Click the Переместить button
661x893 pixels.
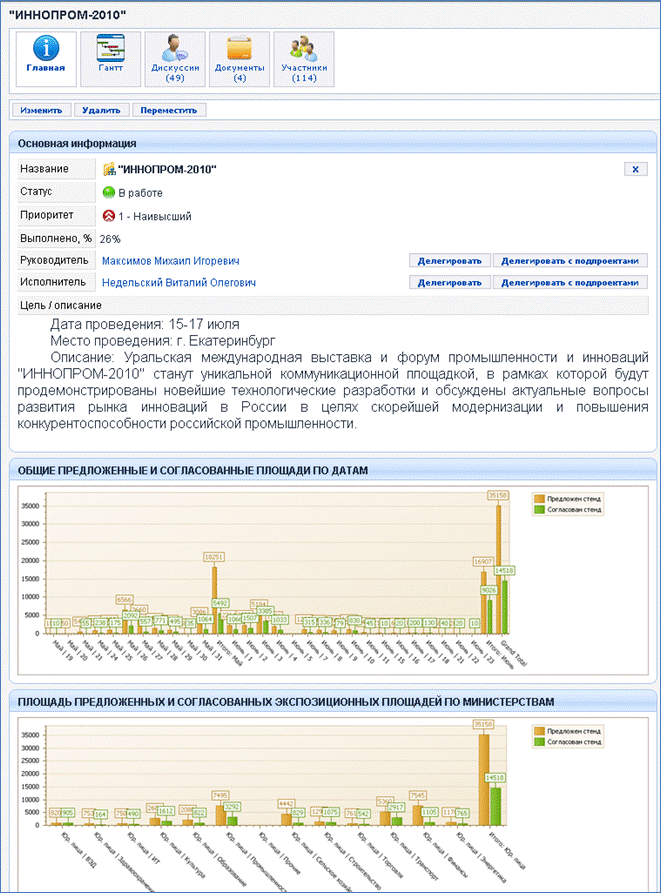(169, 110)
